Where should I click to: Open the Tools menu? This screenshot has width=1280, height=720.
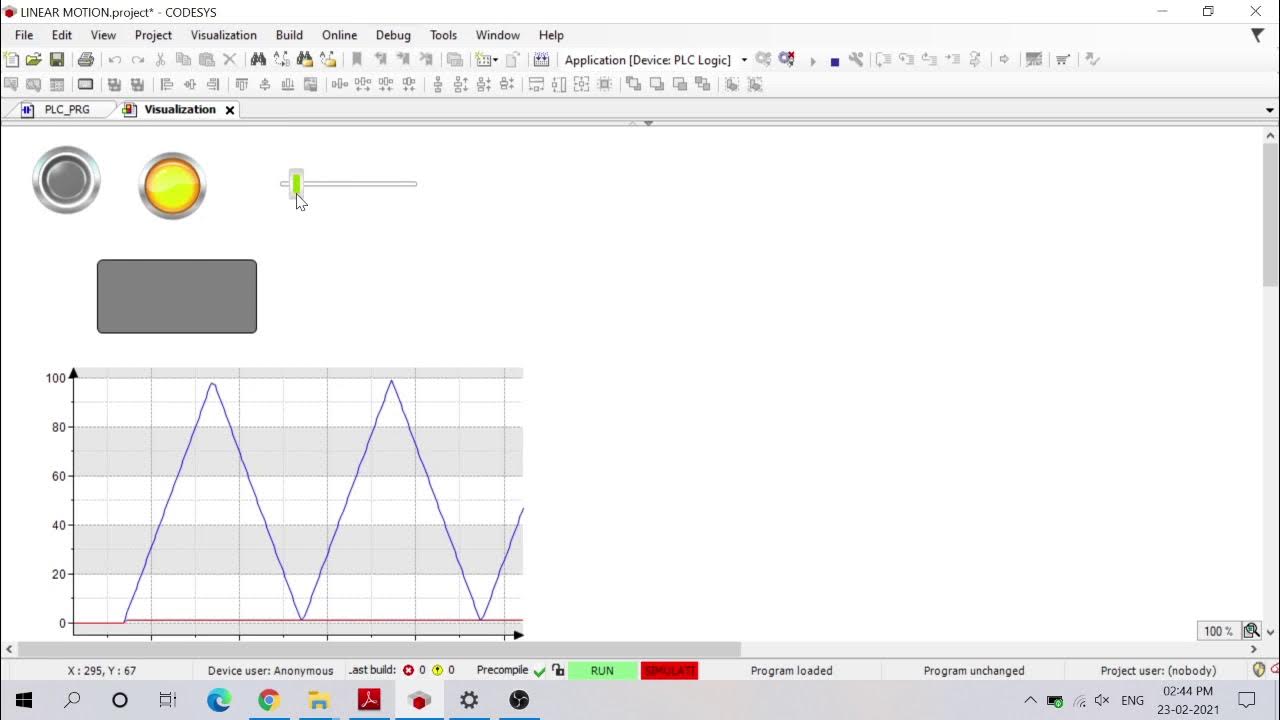point(443,35)
